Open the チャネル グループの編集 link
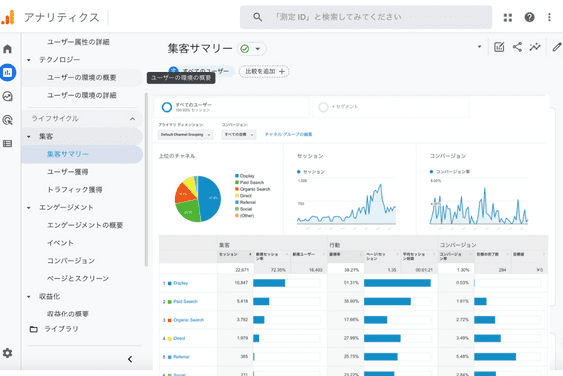This screenshot has height=376, width=563. coord(288,134)
